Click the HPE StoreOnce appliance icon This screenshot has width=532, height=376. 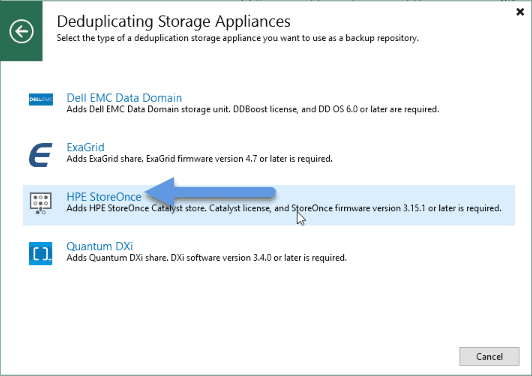point(41,203)
